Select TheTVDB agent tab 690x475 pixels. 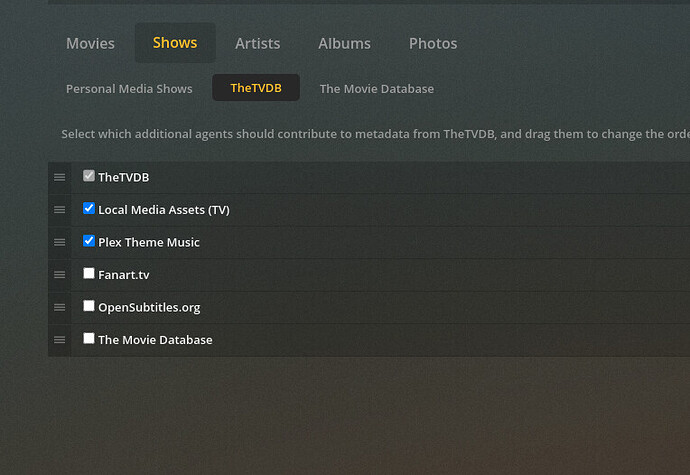tap(256, 88)
